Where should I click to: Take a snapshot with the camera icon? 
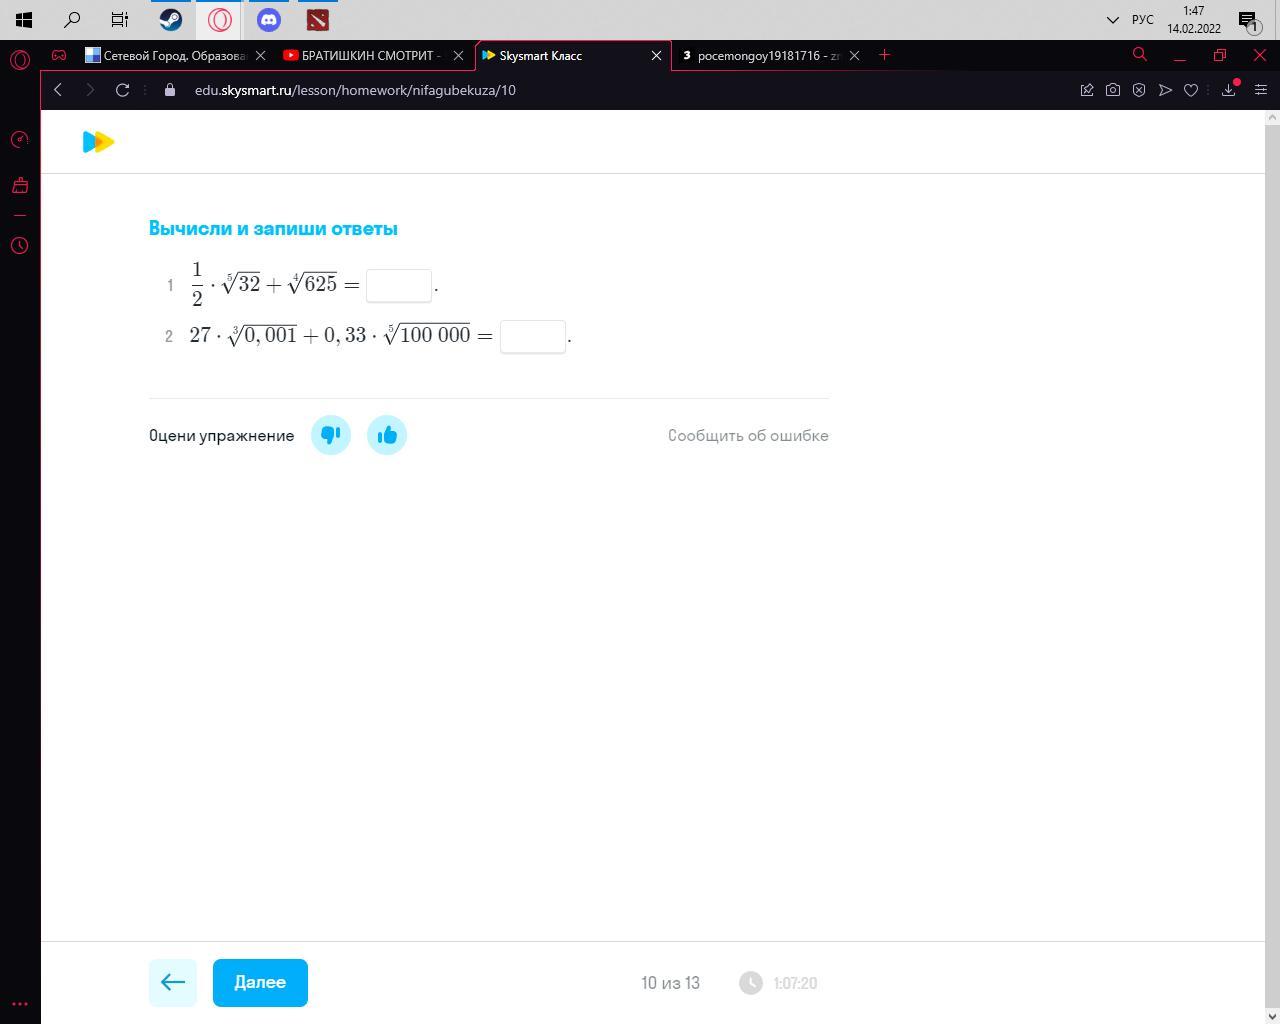coord(1113,90)
